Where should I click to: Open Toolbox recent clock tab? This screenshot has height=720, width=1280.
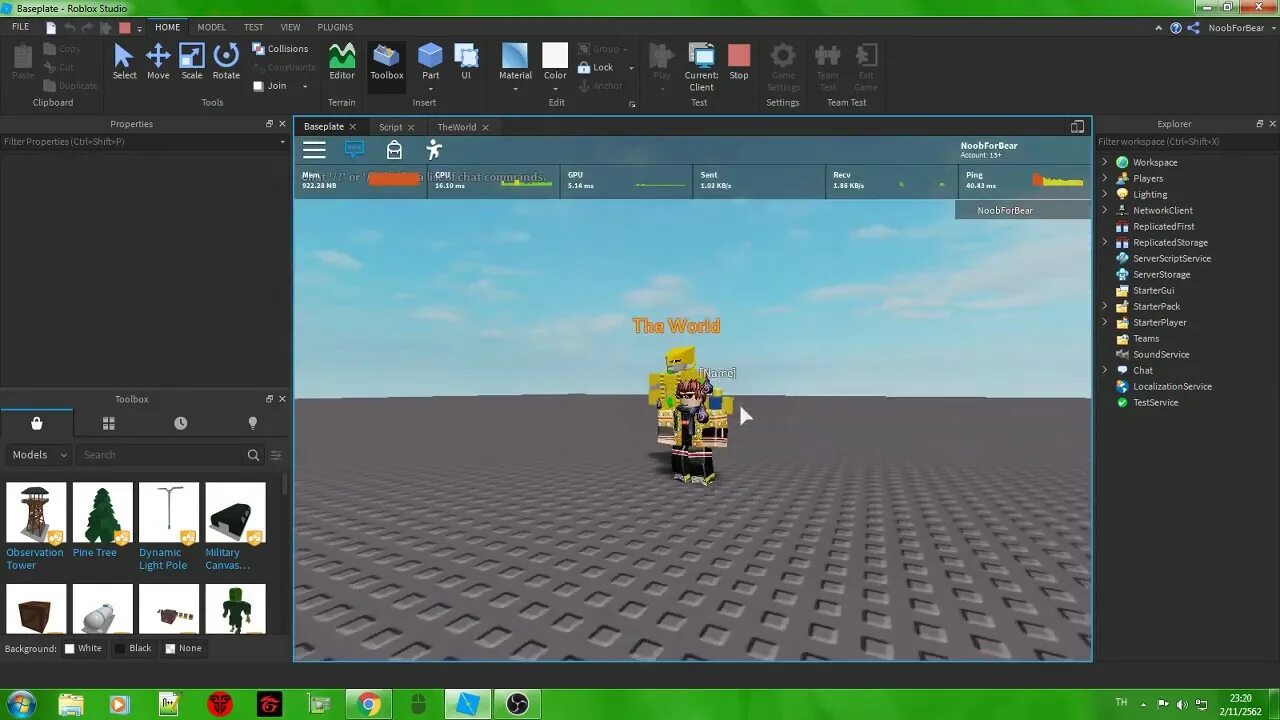point(180,423)
